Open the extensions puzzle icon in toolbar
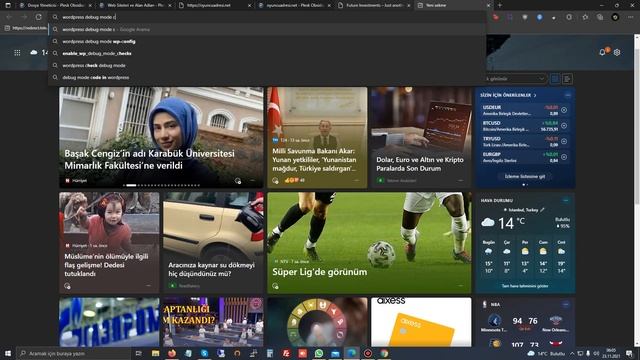 pyautogui.click(x=569, y=17)
